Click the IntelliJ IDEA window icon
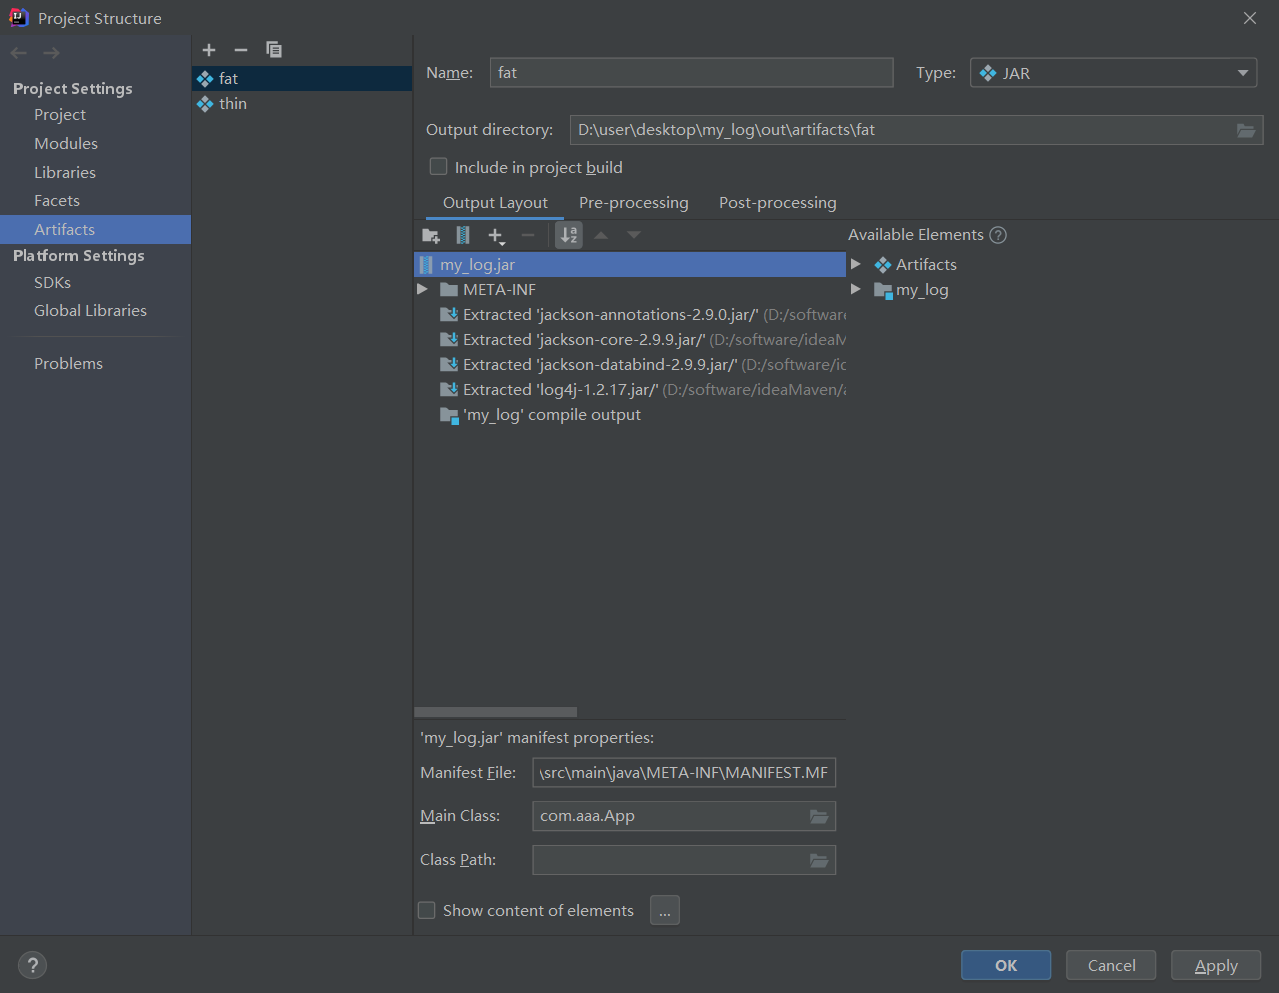 (18, 18)
